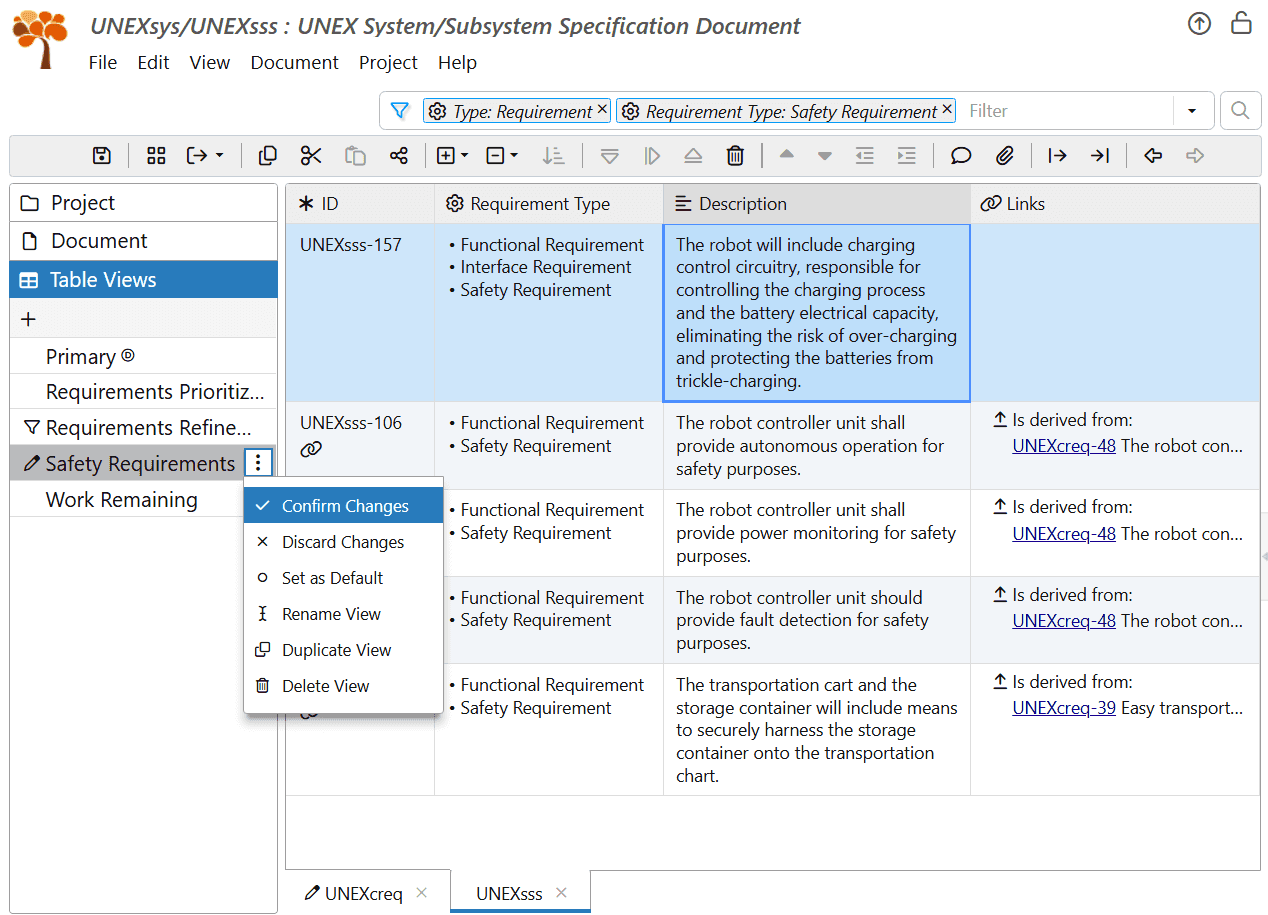The height and width of the screenshot is (915, 1268).
Task: Attach a file with the paperclip icon
Action: point(1006,155)
